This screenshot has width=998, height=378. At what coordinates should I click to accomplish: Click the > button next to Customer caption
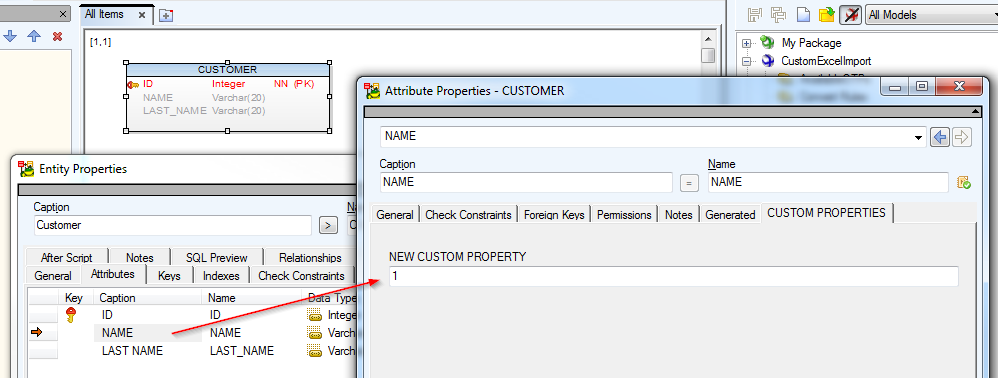point(328,225)
